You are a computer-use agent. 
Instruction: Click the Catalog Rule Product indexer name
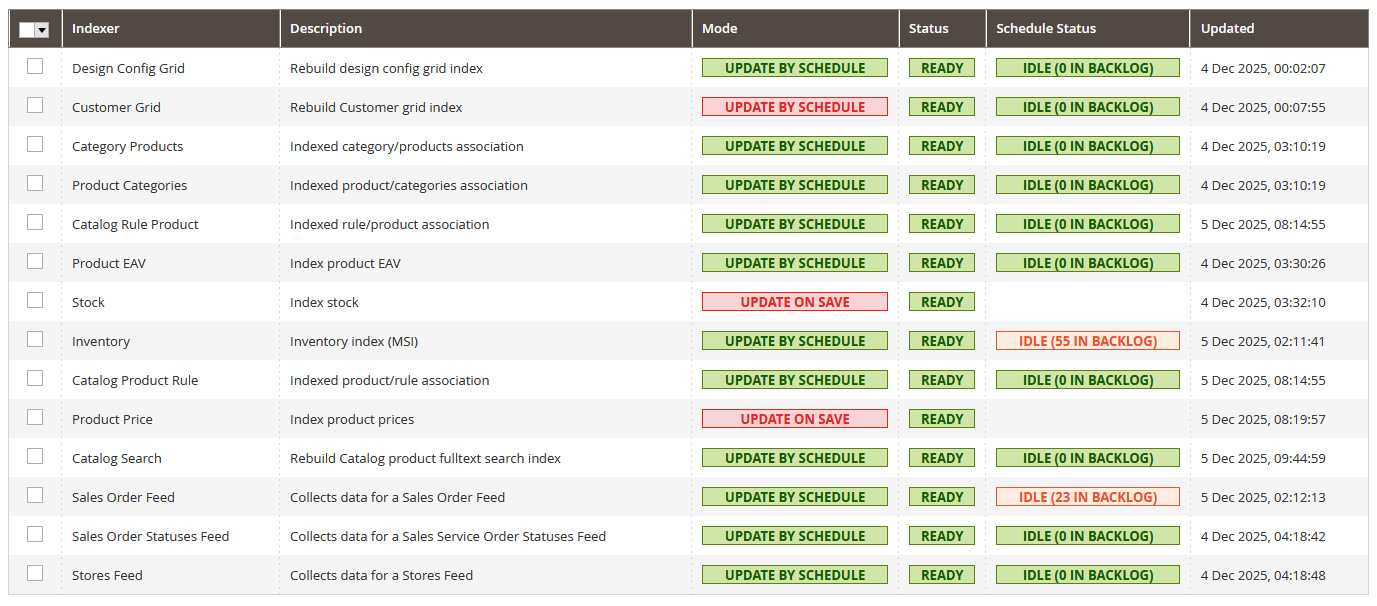pos(135,224)
